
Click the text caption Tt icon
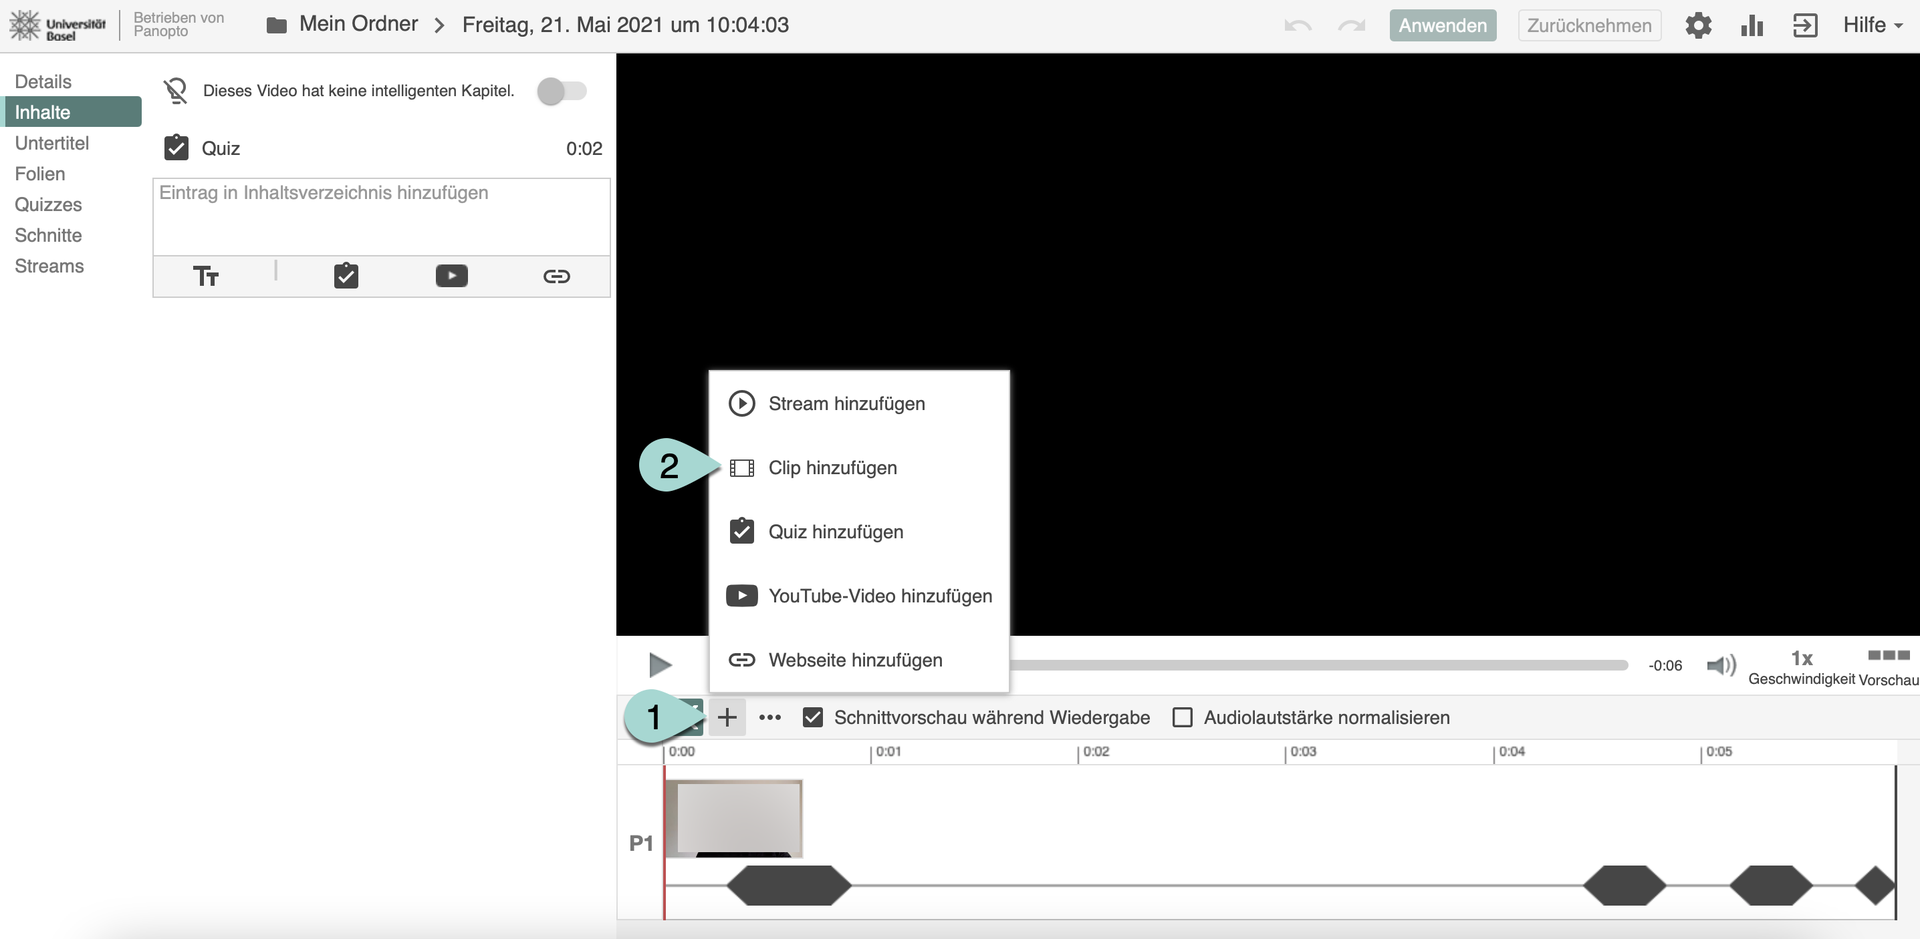(x=206, y=276)
